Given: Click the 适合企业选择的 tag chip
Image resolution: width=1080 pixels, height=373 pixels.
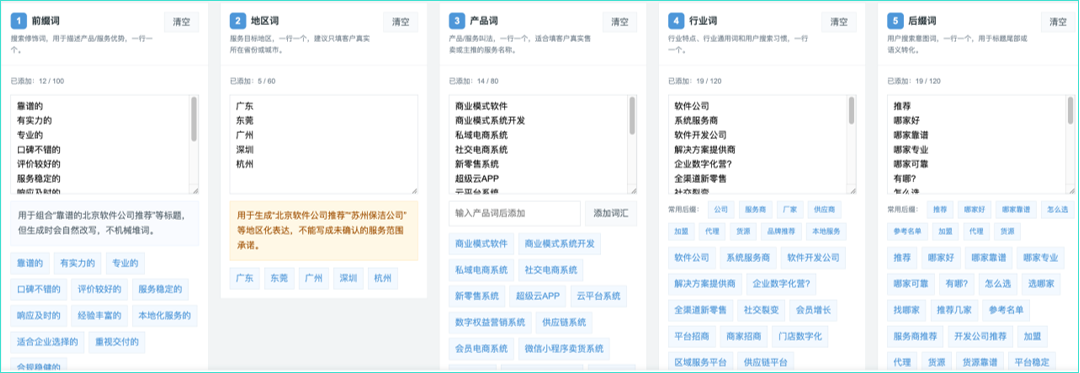Looking at the screenshot, I should coord(48,342).
